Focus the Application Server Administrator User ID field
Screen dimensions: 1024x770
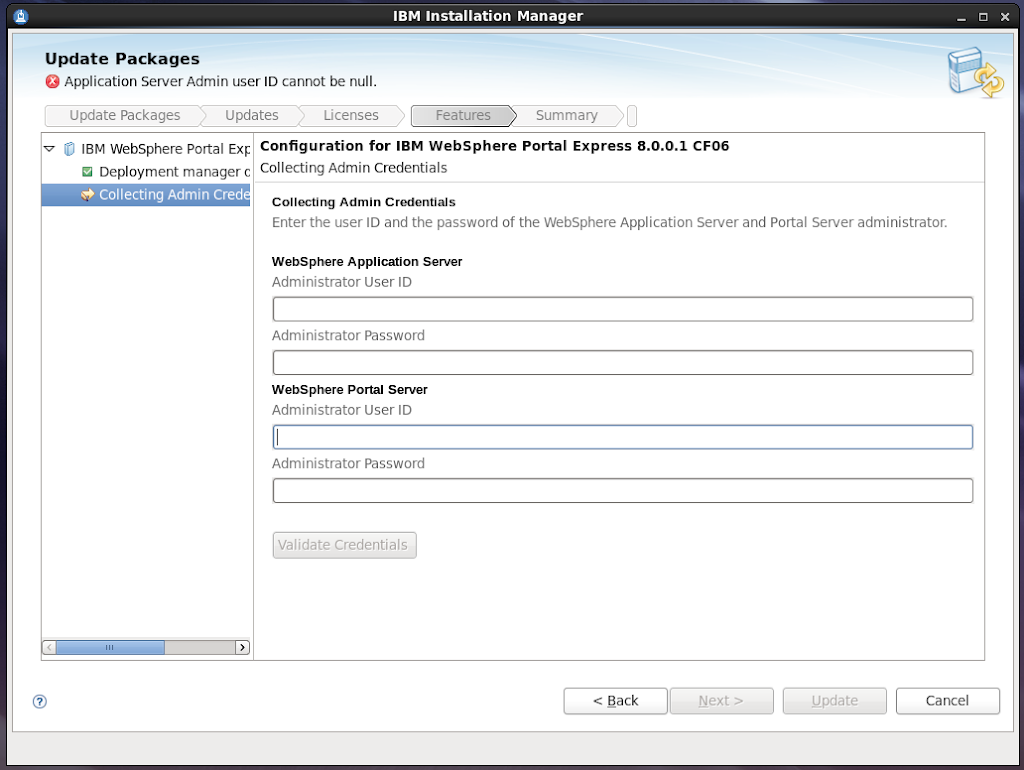pos(622,309)
